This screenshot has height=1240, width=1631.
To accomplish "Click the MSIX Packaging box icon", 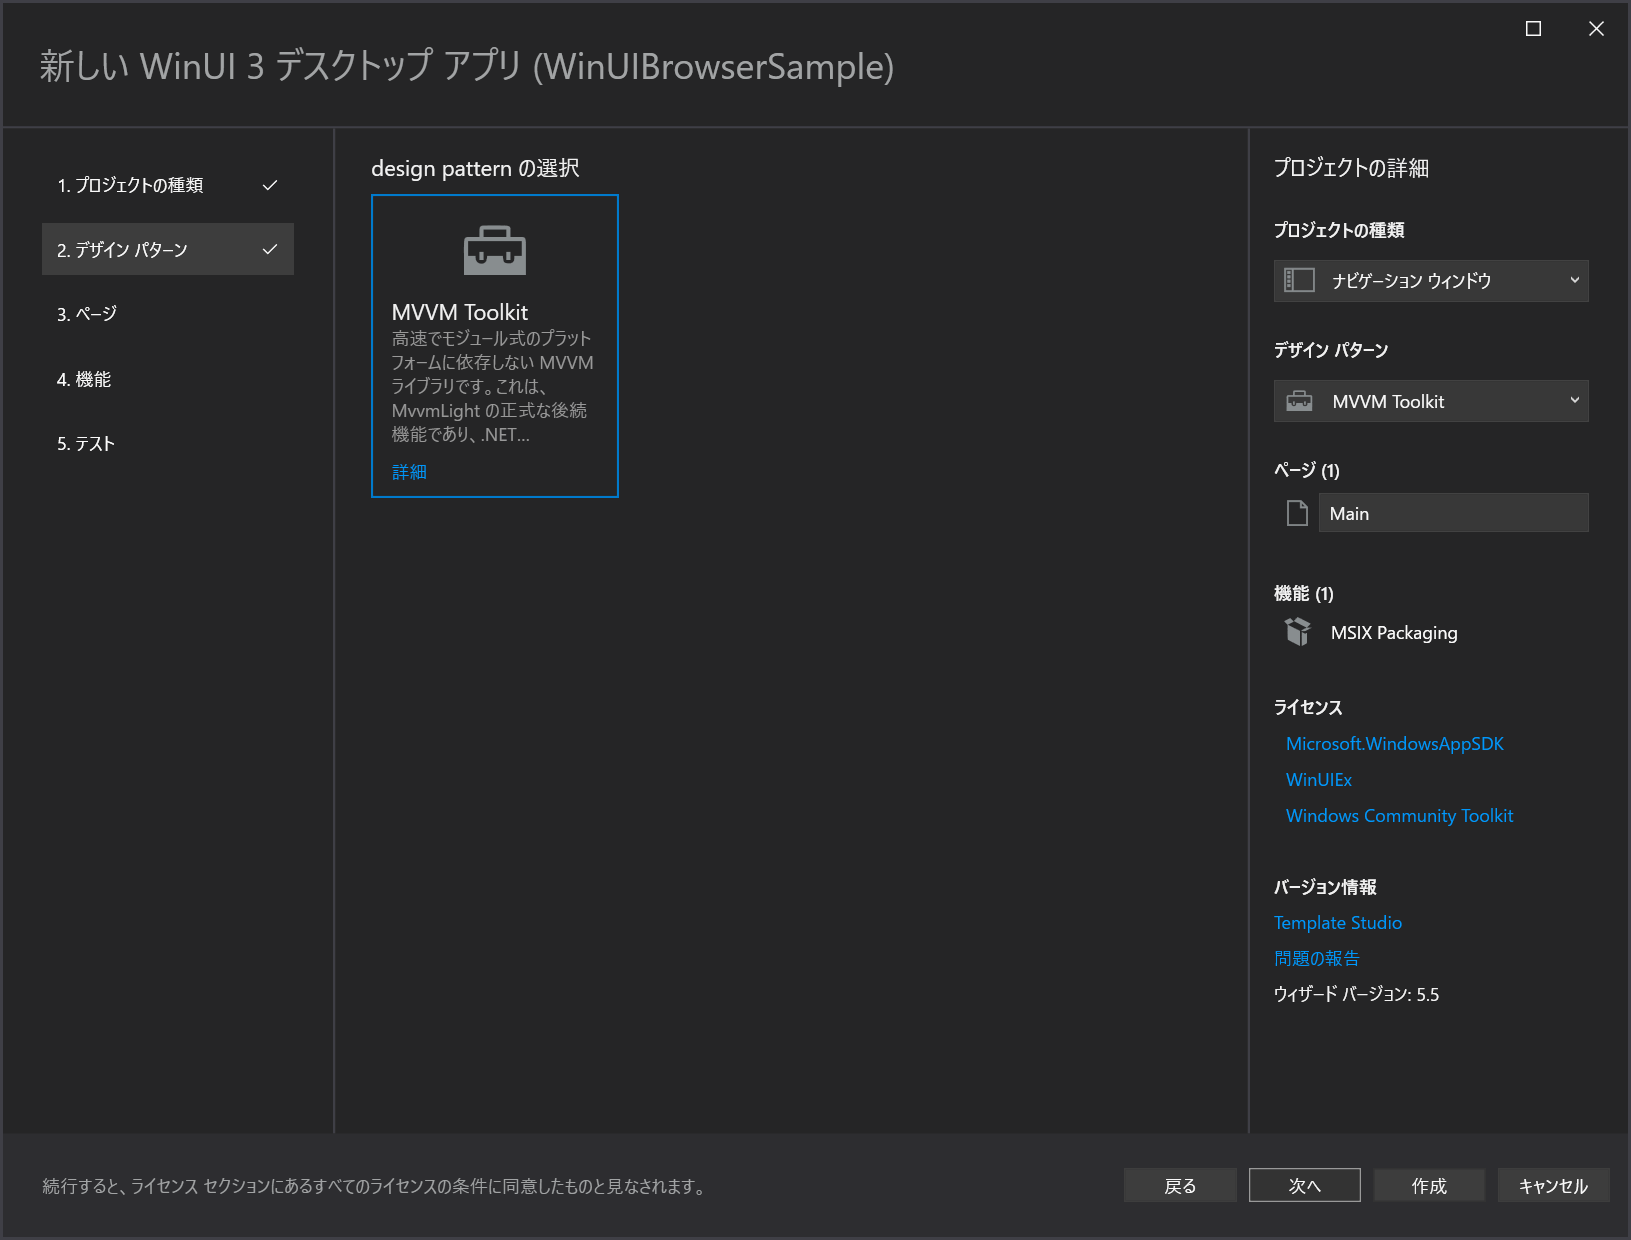I will coord(1298,632).
